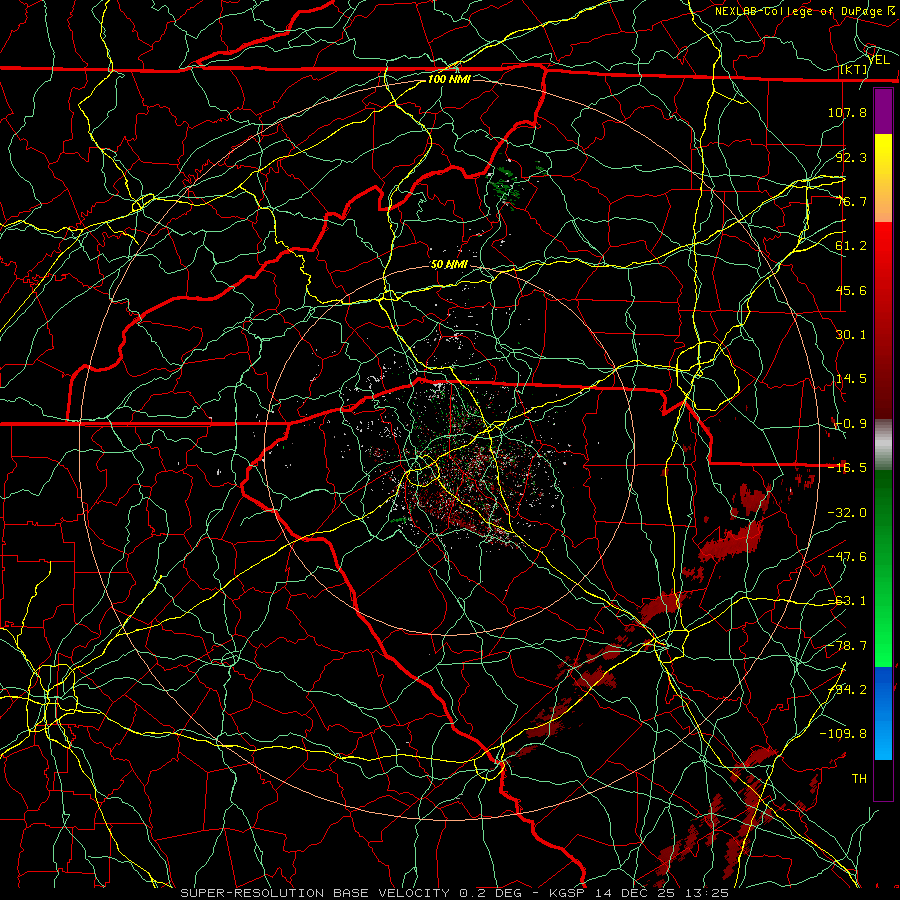Click the -32.0 velocity scale value
The height and width of the screenshot is (900, 900).
tap(847, 513)
